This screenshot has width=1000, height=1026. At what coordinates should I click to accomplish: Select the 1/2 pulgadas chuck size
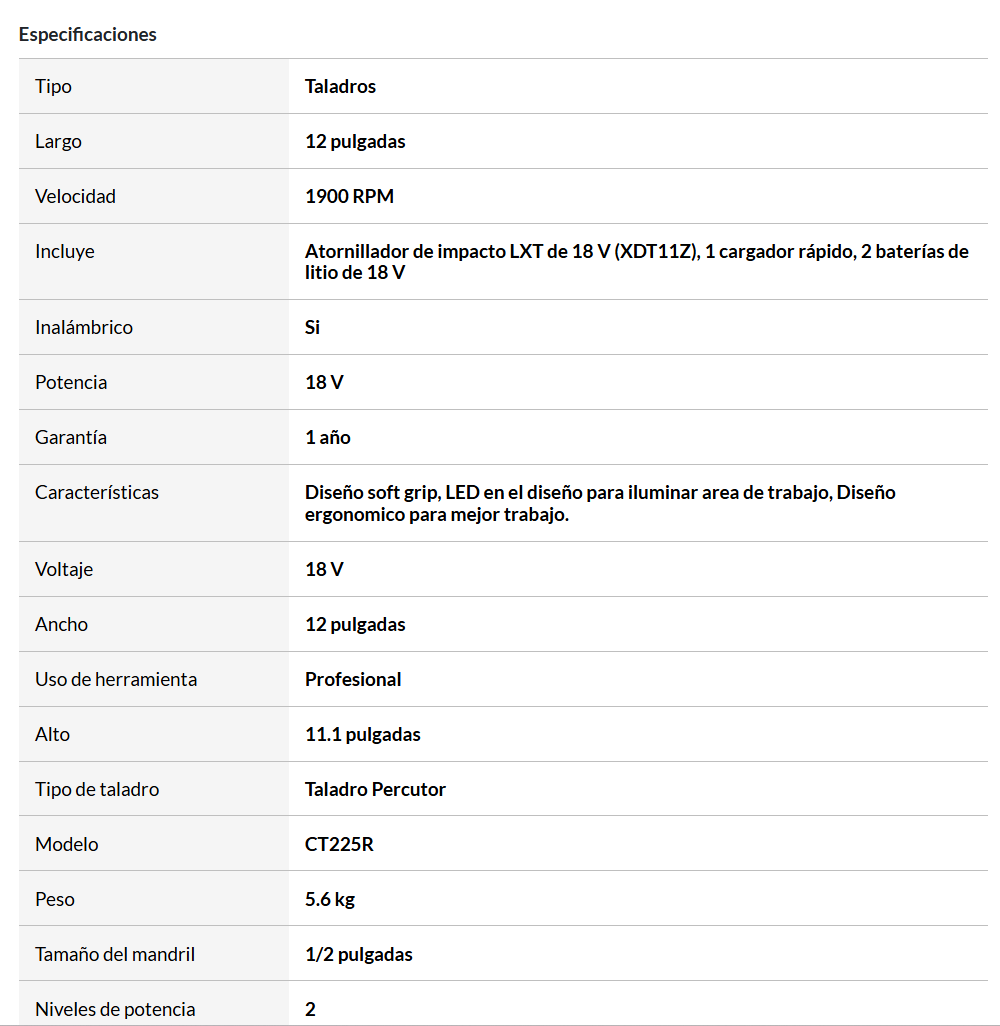359,954
